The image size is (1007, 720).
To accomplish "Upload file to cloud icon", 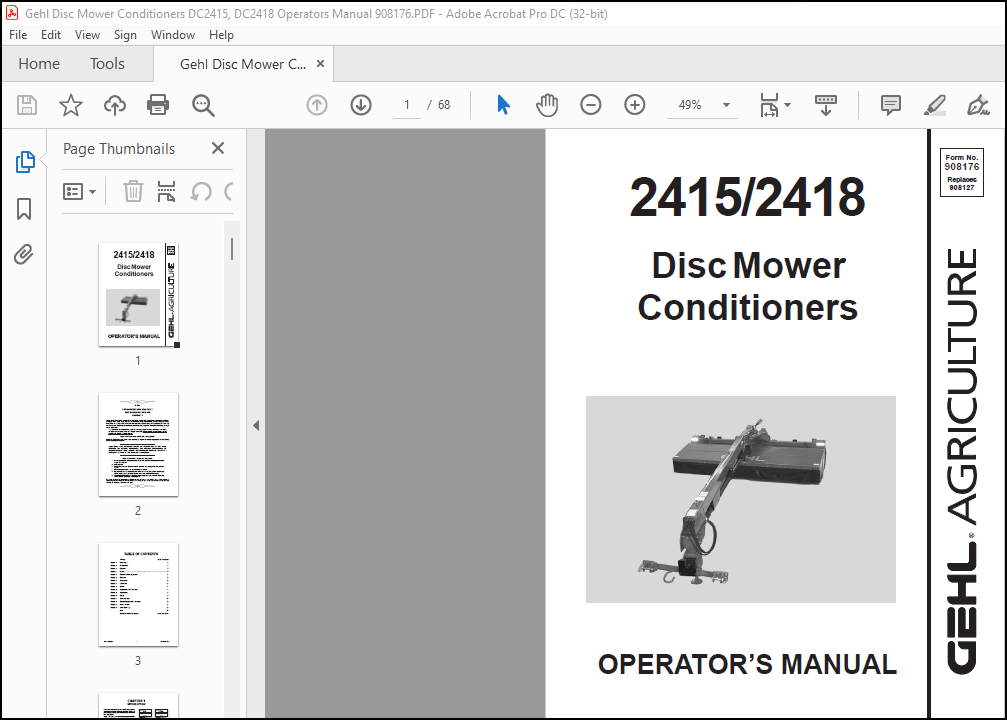I will [114, 105].
